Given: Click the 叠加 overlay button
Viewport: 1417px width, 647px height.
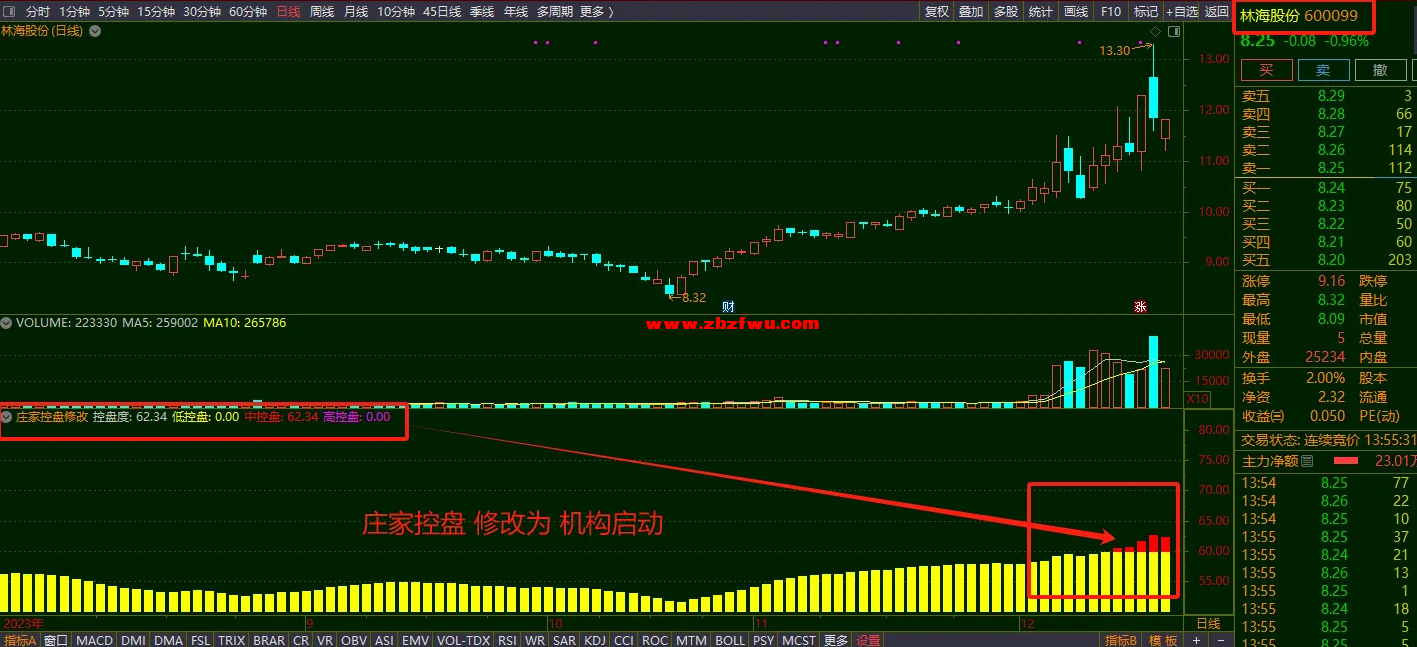Looking at the screenshot, I should [971, 12].
